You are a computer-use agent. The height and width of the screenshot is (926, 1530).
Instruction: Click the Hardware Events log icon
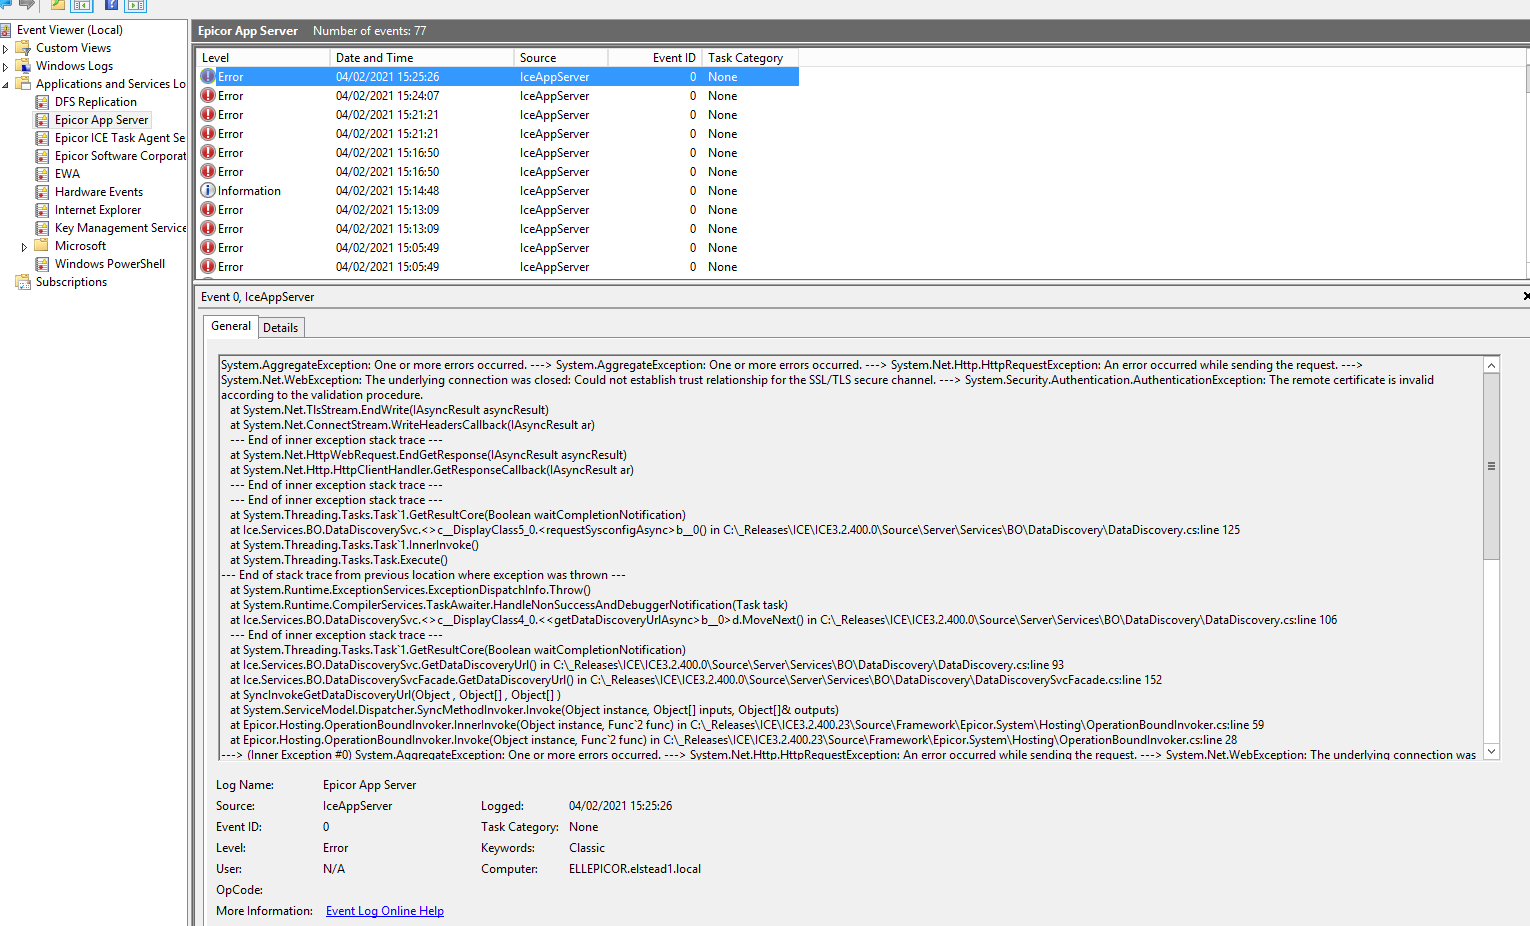click(42, 192)
